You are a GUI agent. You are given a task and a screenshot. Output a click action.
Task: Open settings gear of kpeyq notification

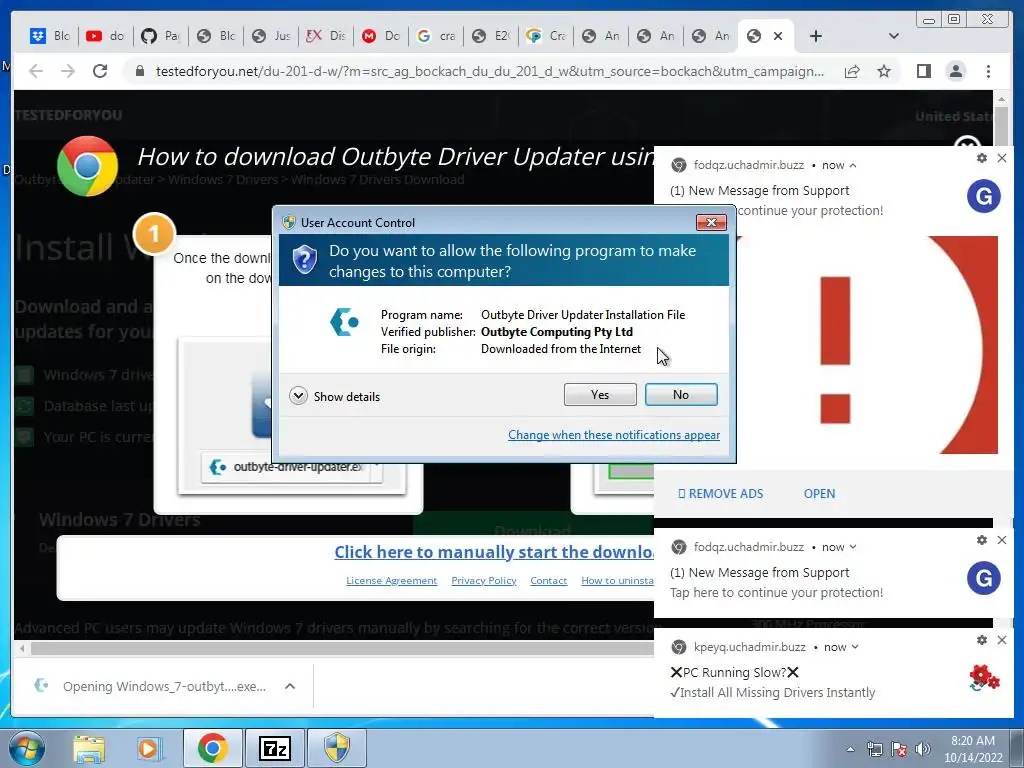982,640
